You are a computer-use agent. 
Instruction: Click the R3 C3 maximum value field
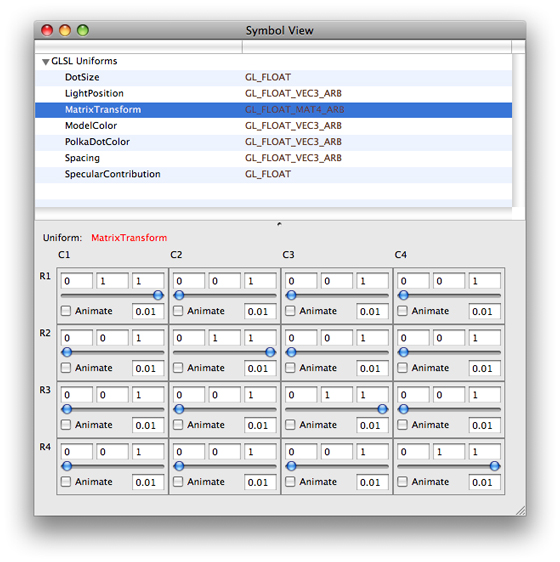point(372,395)
